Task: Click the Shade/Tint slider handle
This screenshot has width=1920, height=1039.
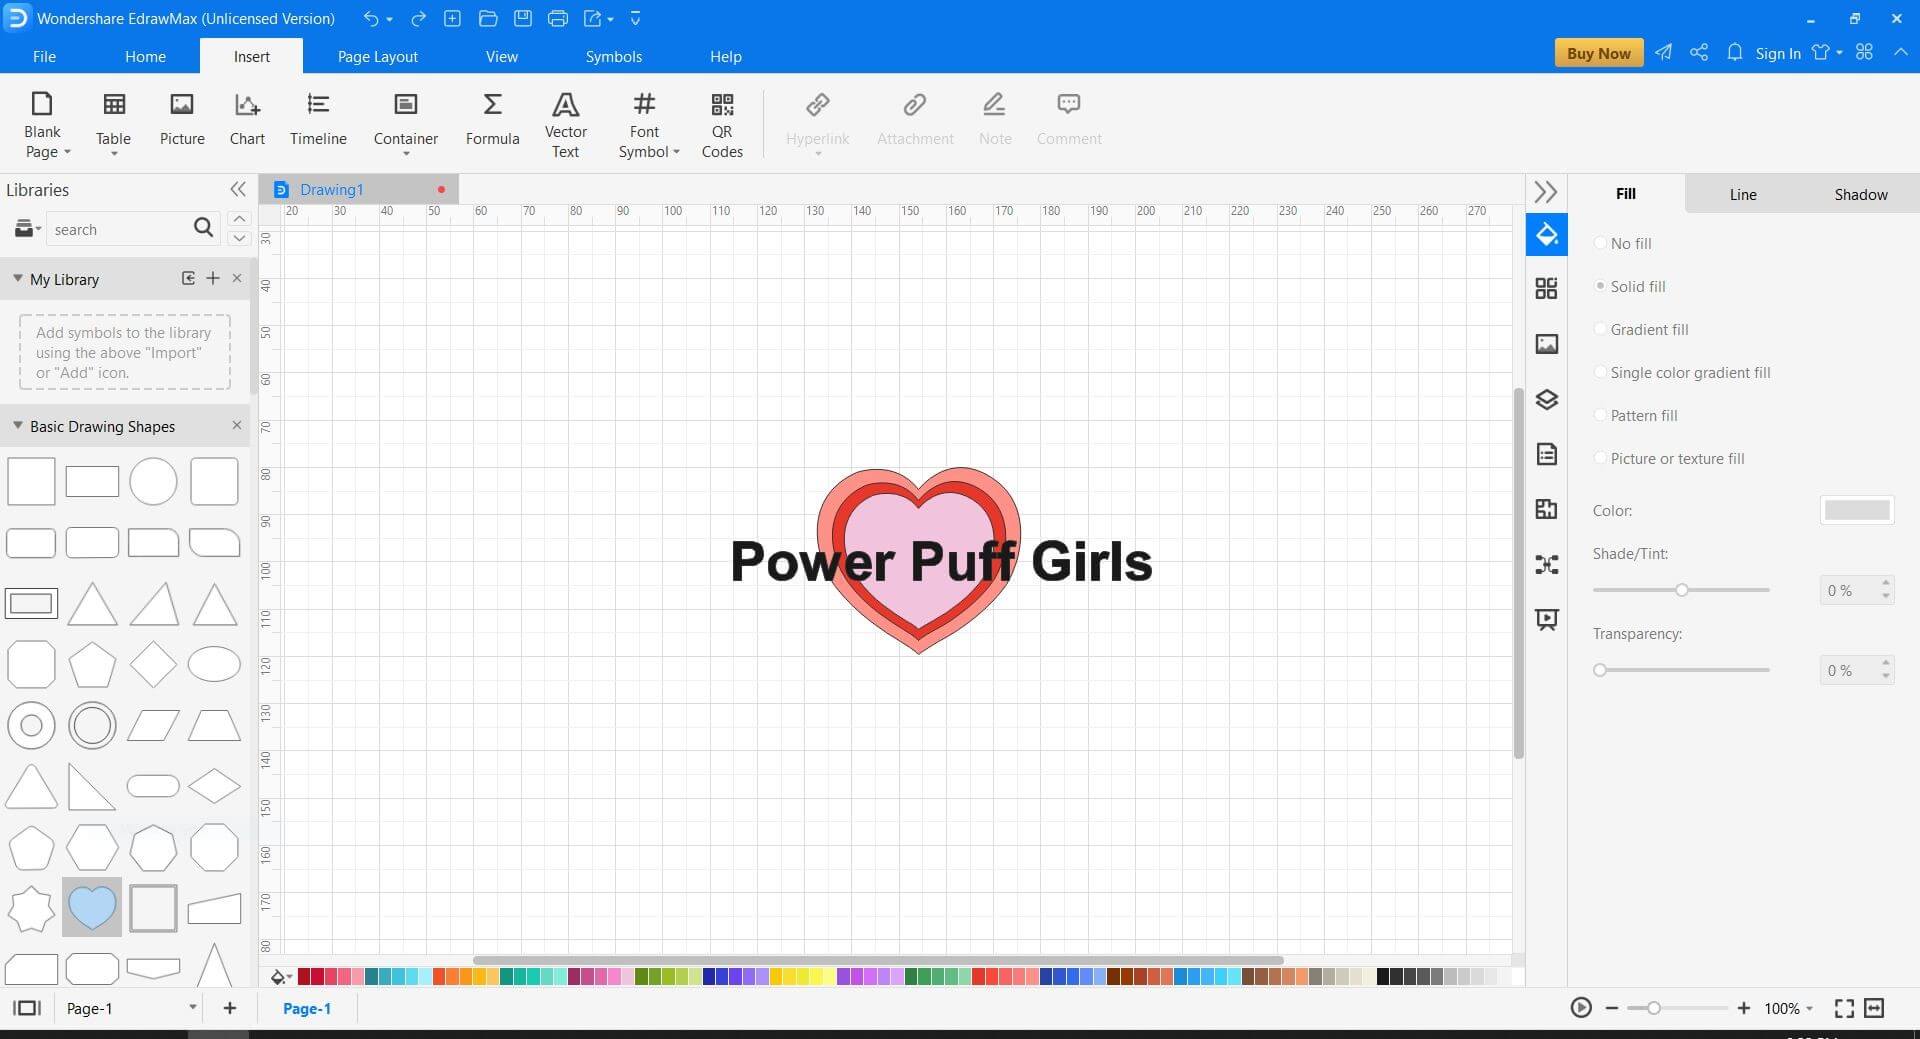Action: [1682, 590]
